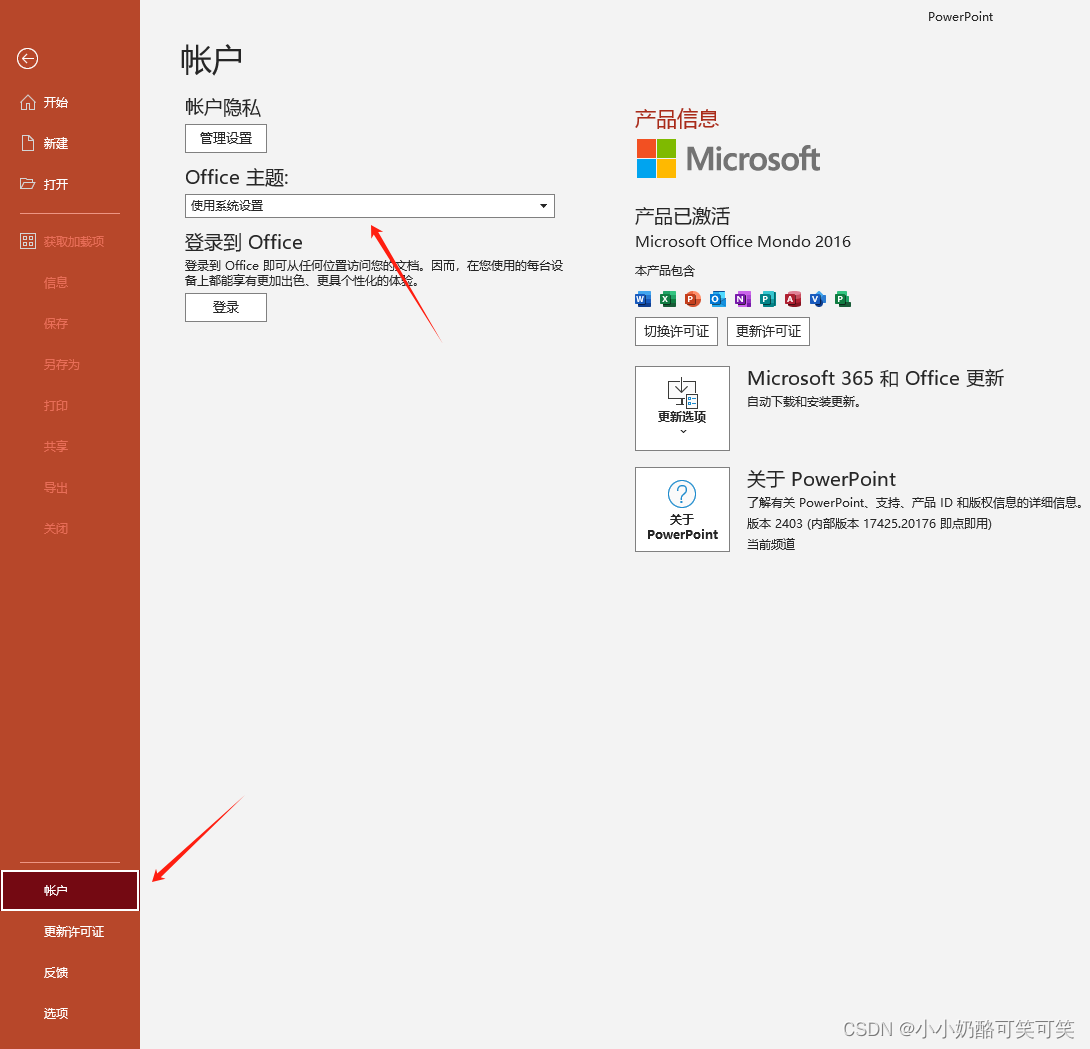Click the 版本 2403 version line
The width and height of the screenshot is (1090, 1049).
click(x=869, y=523)
